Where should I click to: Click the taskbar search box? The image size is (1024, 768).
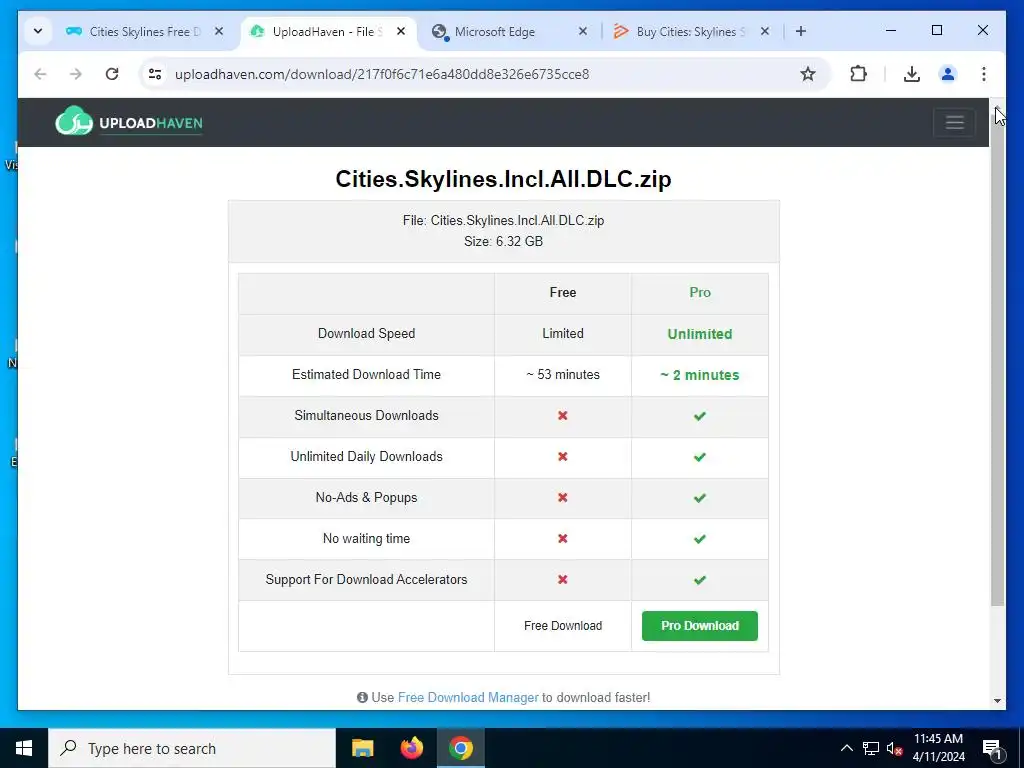tap(192, 748)
